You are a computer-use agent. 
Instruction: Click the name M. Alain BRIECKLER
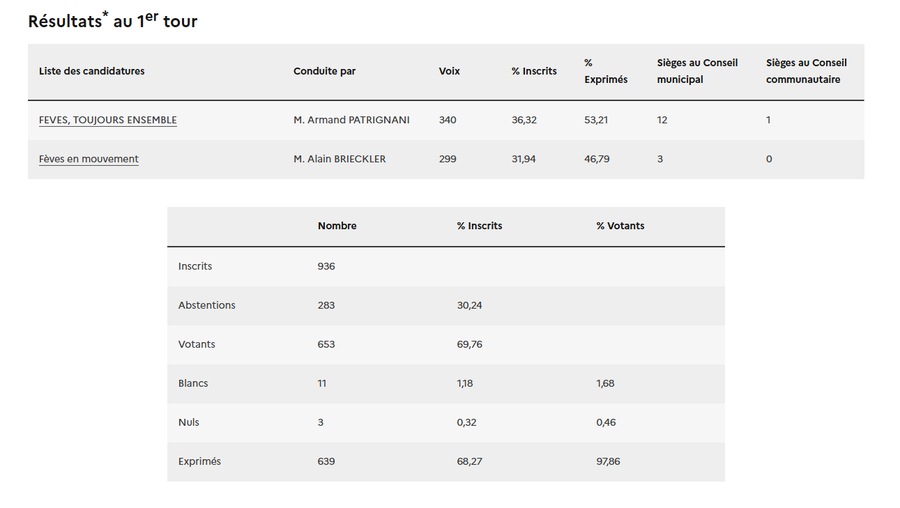tap(339, 159)
